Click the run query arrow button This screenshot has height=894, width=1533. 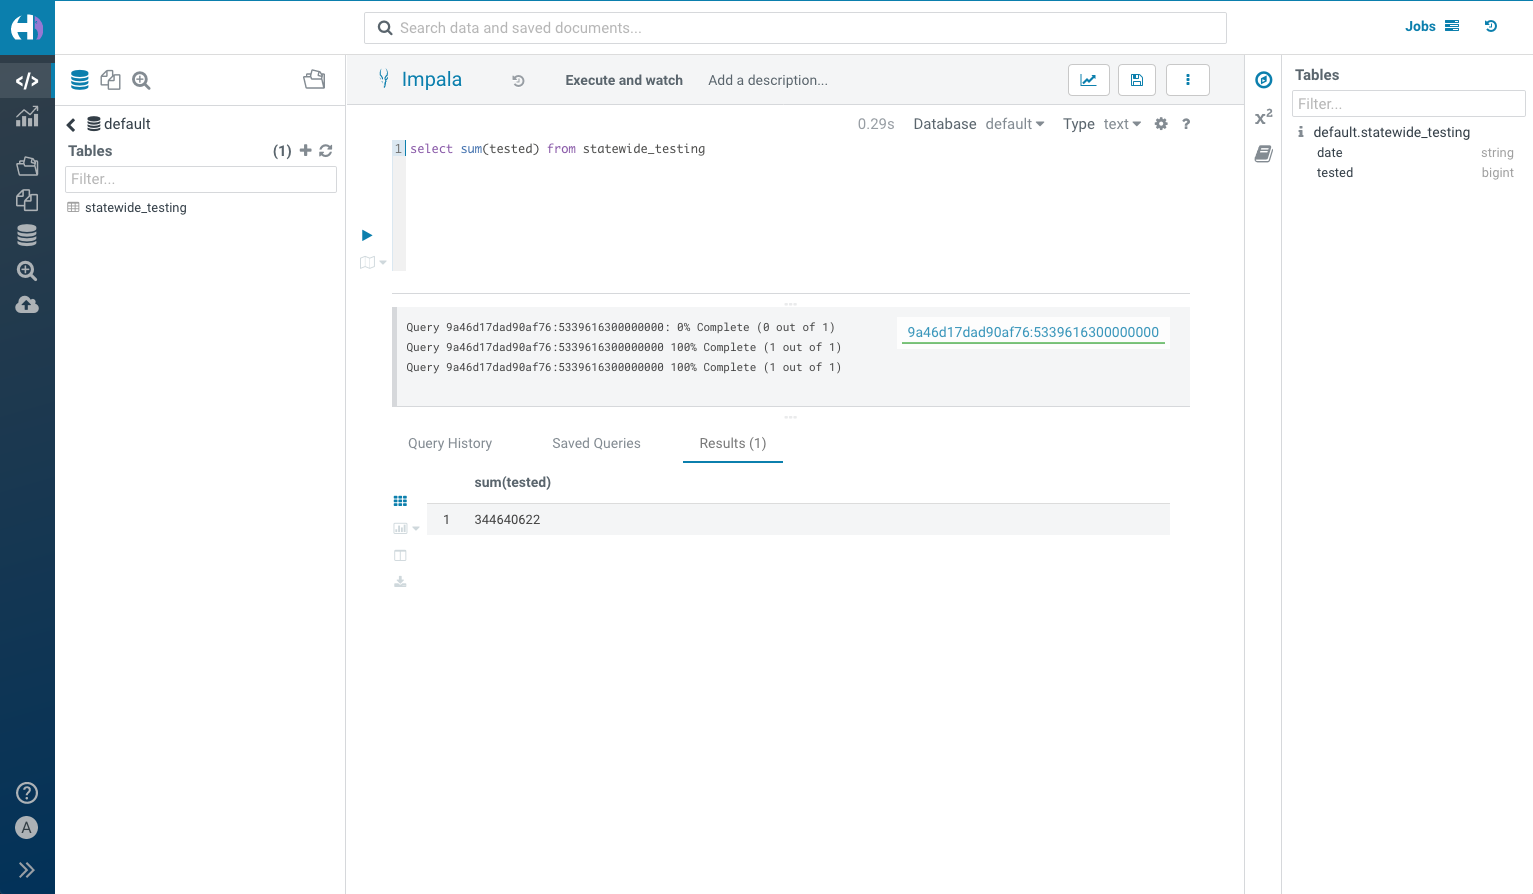[x=367, y=235]
